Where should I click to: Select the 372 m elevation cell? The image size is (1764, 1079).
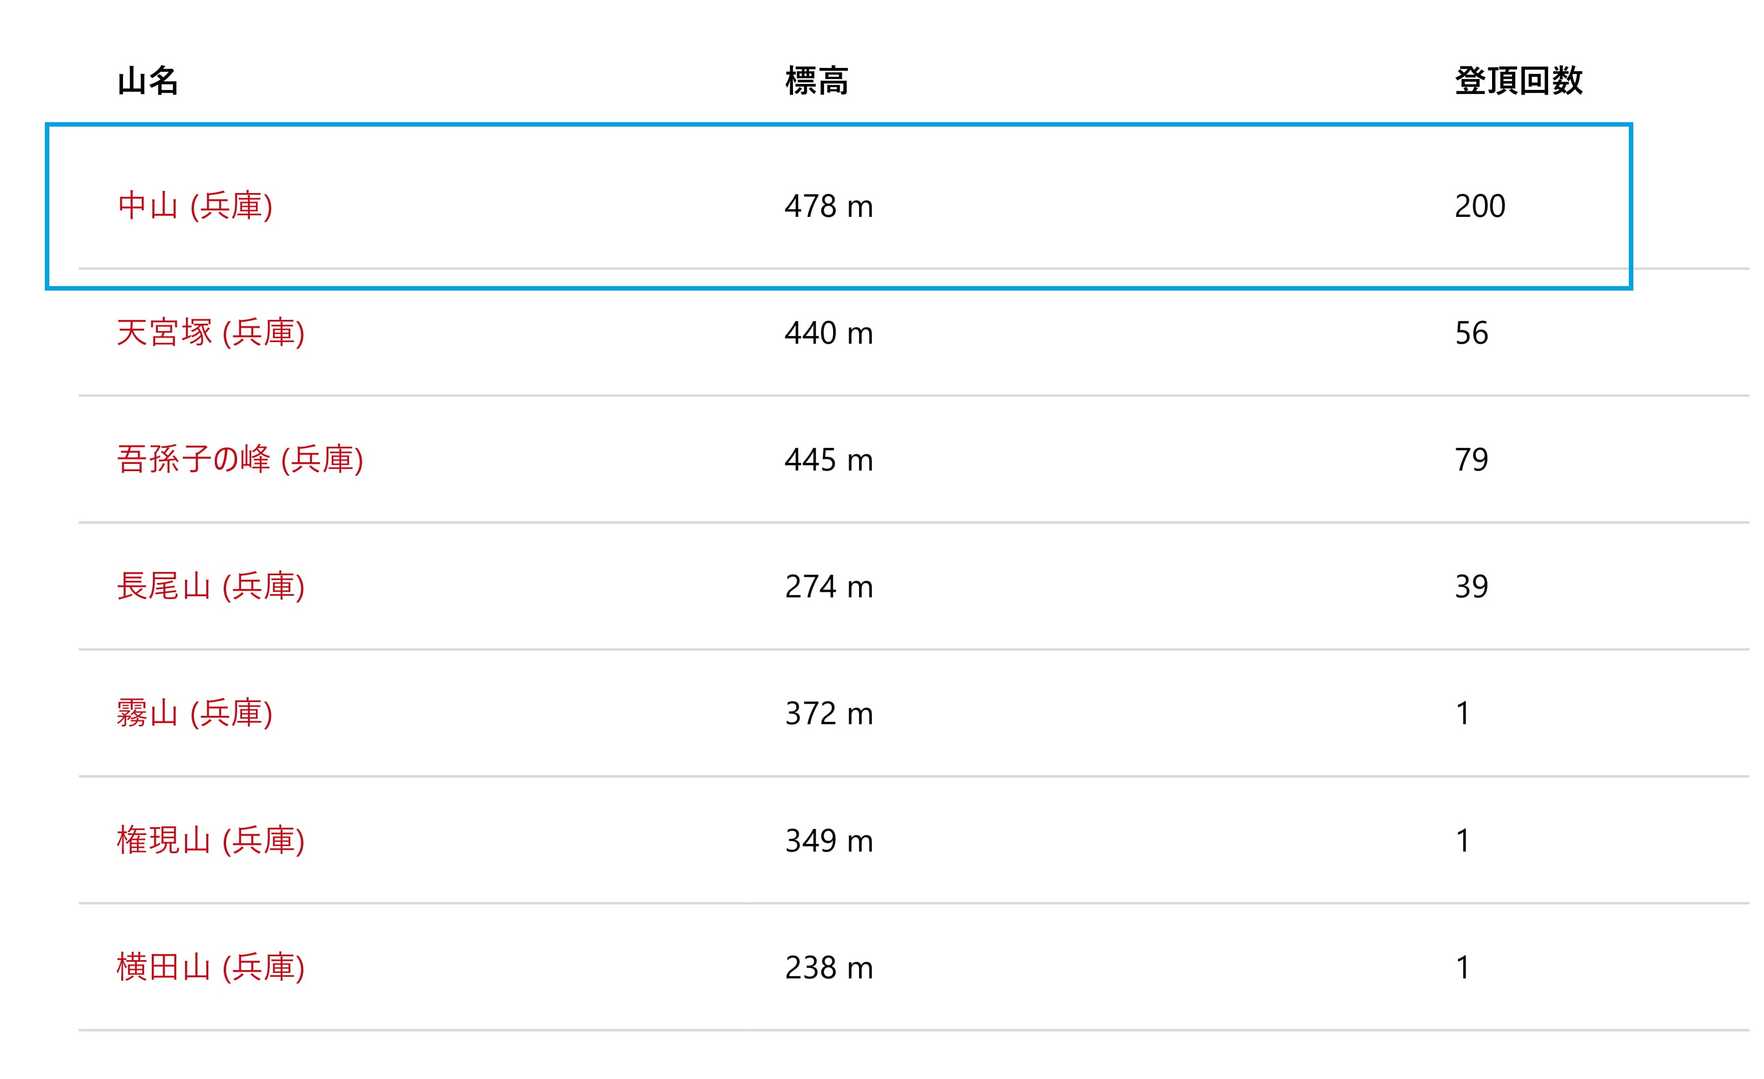[829, 715]
